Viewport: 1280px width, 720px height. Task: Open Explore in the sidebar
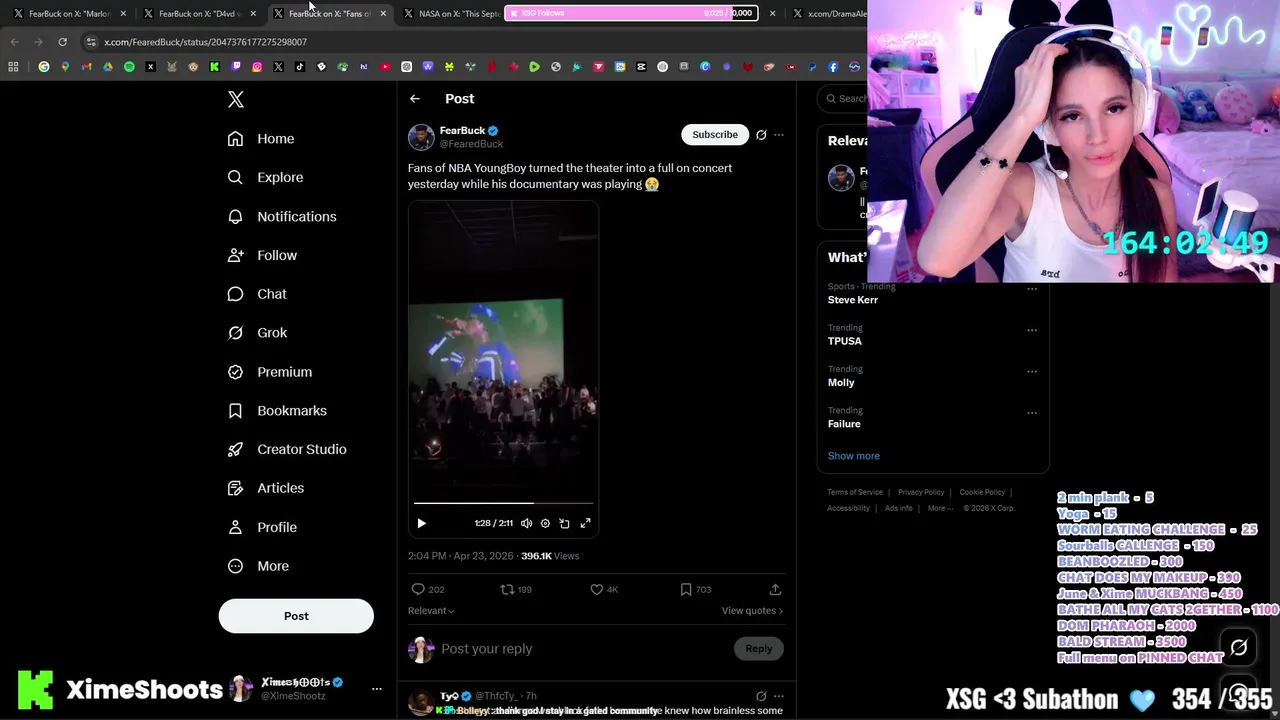[265, 177]
